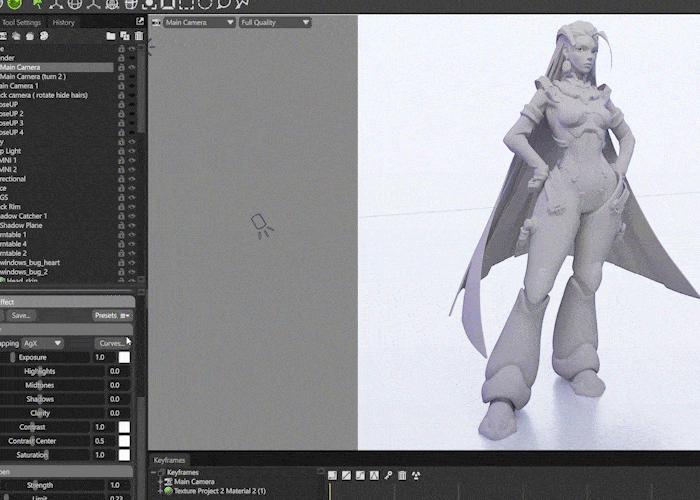The width and height of the screenshot is (700, 500).
Task: Click the camera icon beside Main Camera in Keyframes tree
Action: pos(168,482)
